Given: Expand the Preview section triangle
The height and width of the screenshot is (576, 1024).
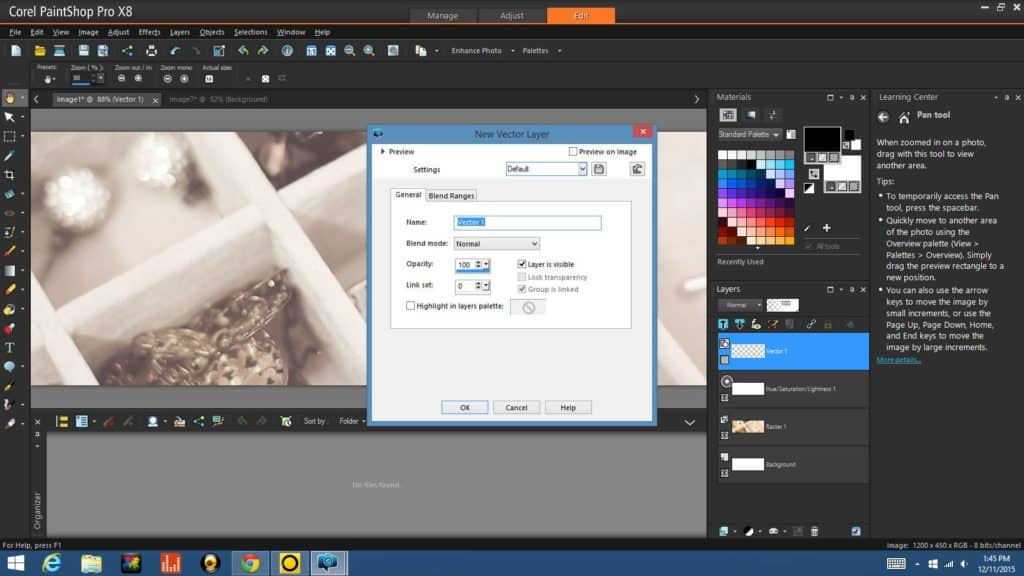Looking at the screenshot, I should click(x=382, y=152).
